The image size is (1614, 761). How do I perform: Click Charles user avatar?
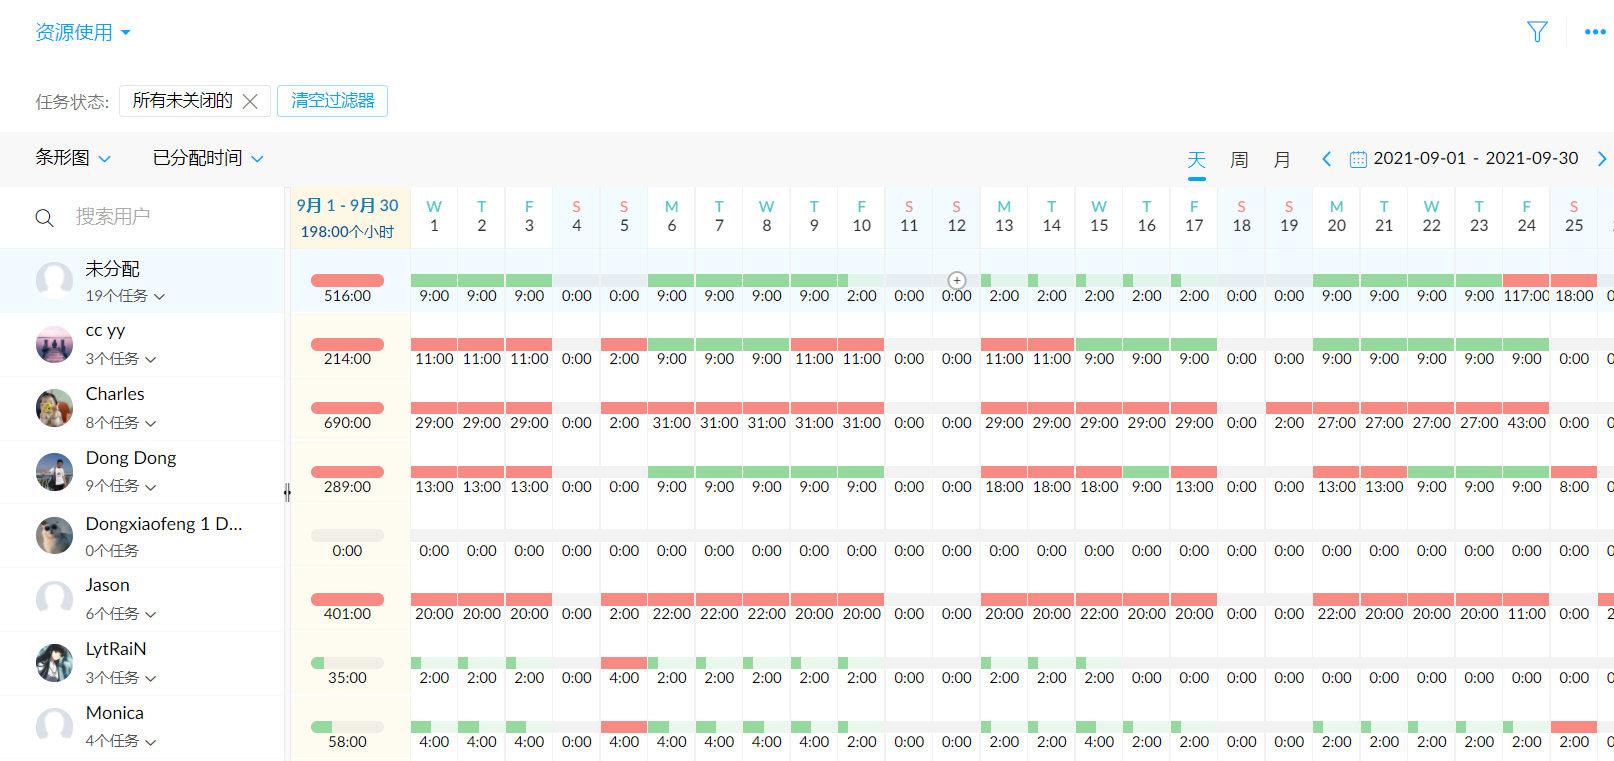pyautogui.click(x=54, y=408)
